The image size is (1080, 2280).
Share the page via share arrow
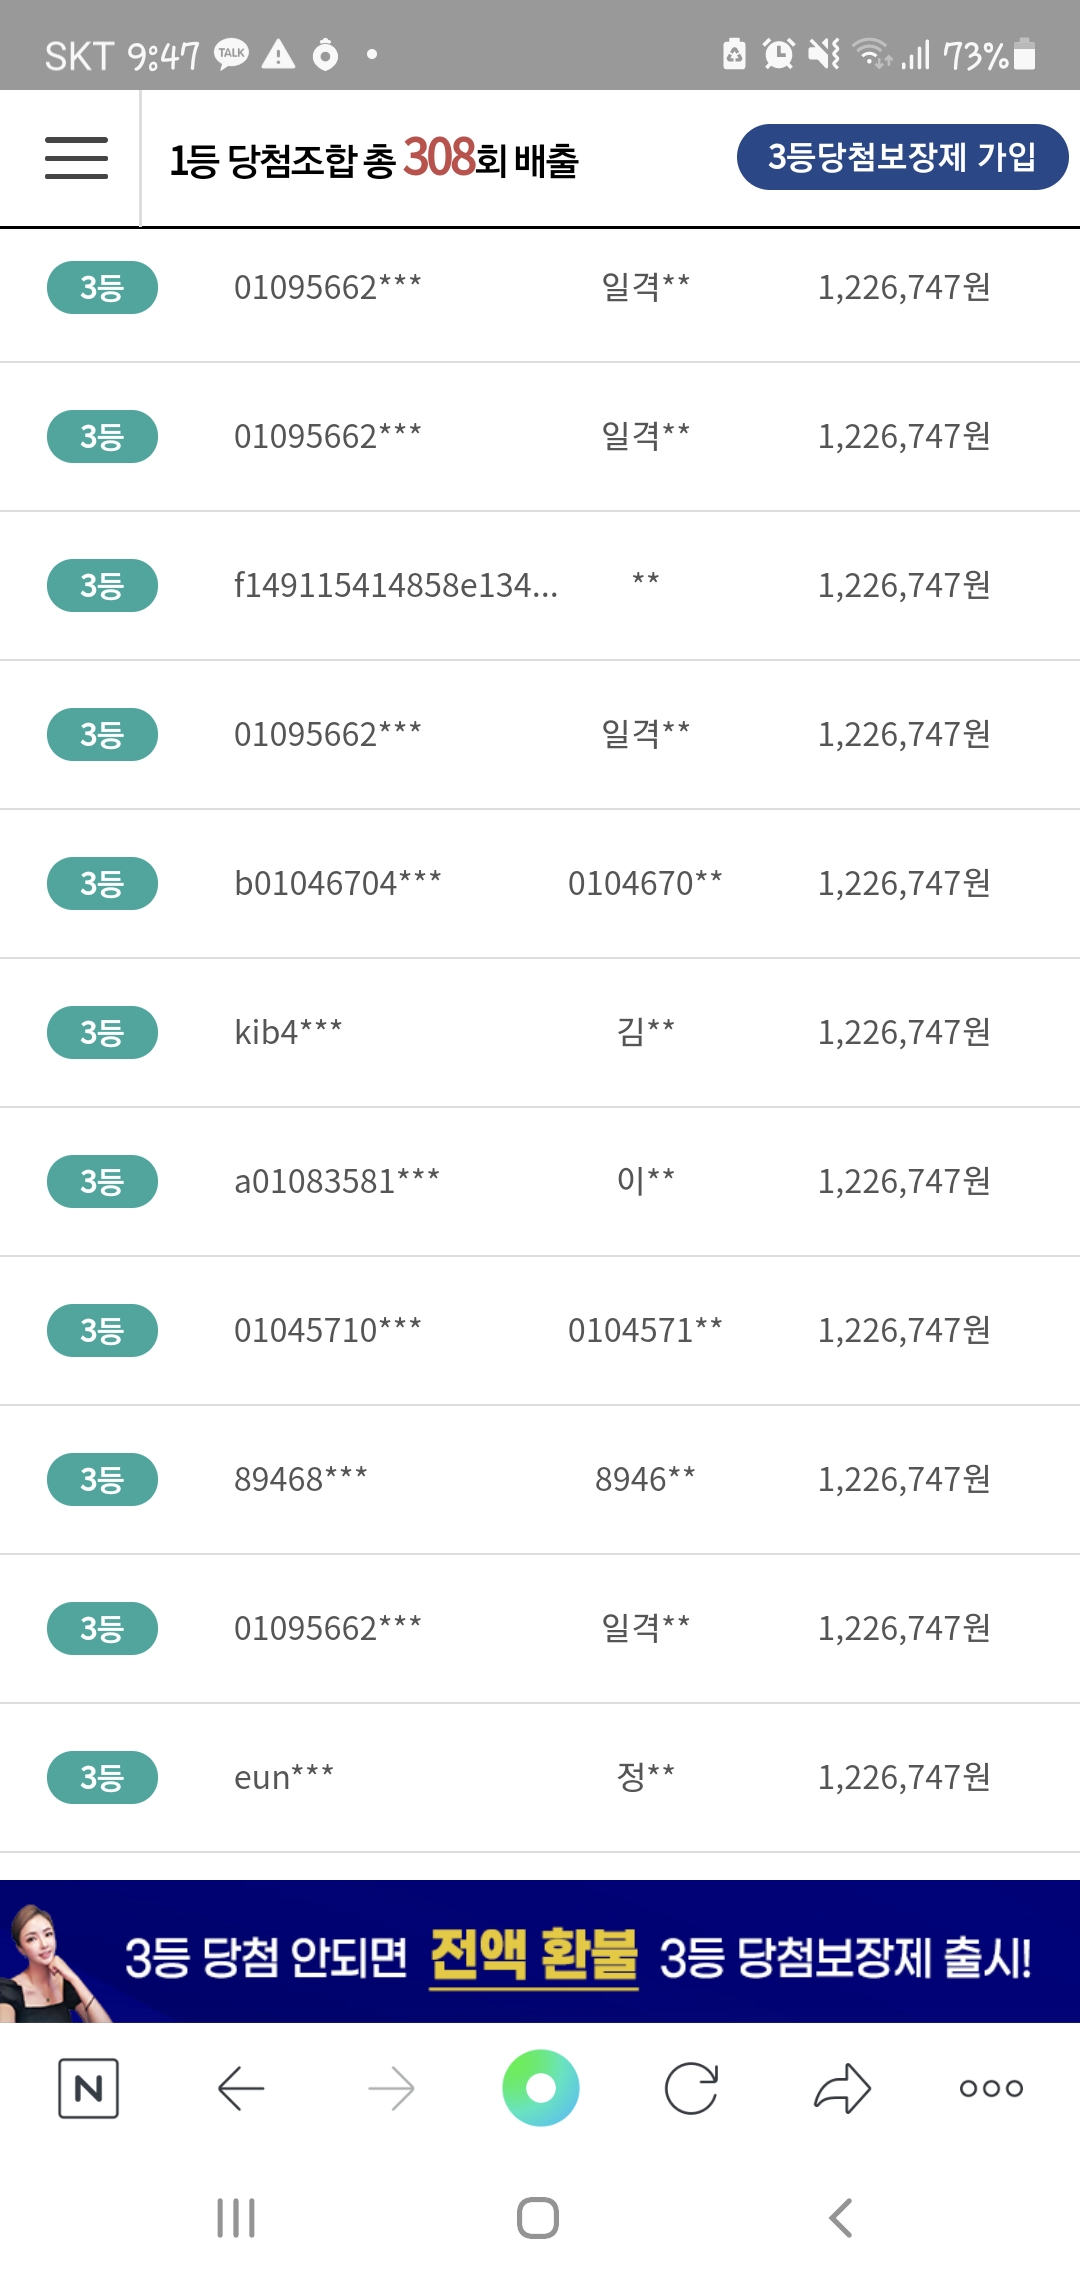842,2088
